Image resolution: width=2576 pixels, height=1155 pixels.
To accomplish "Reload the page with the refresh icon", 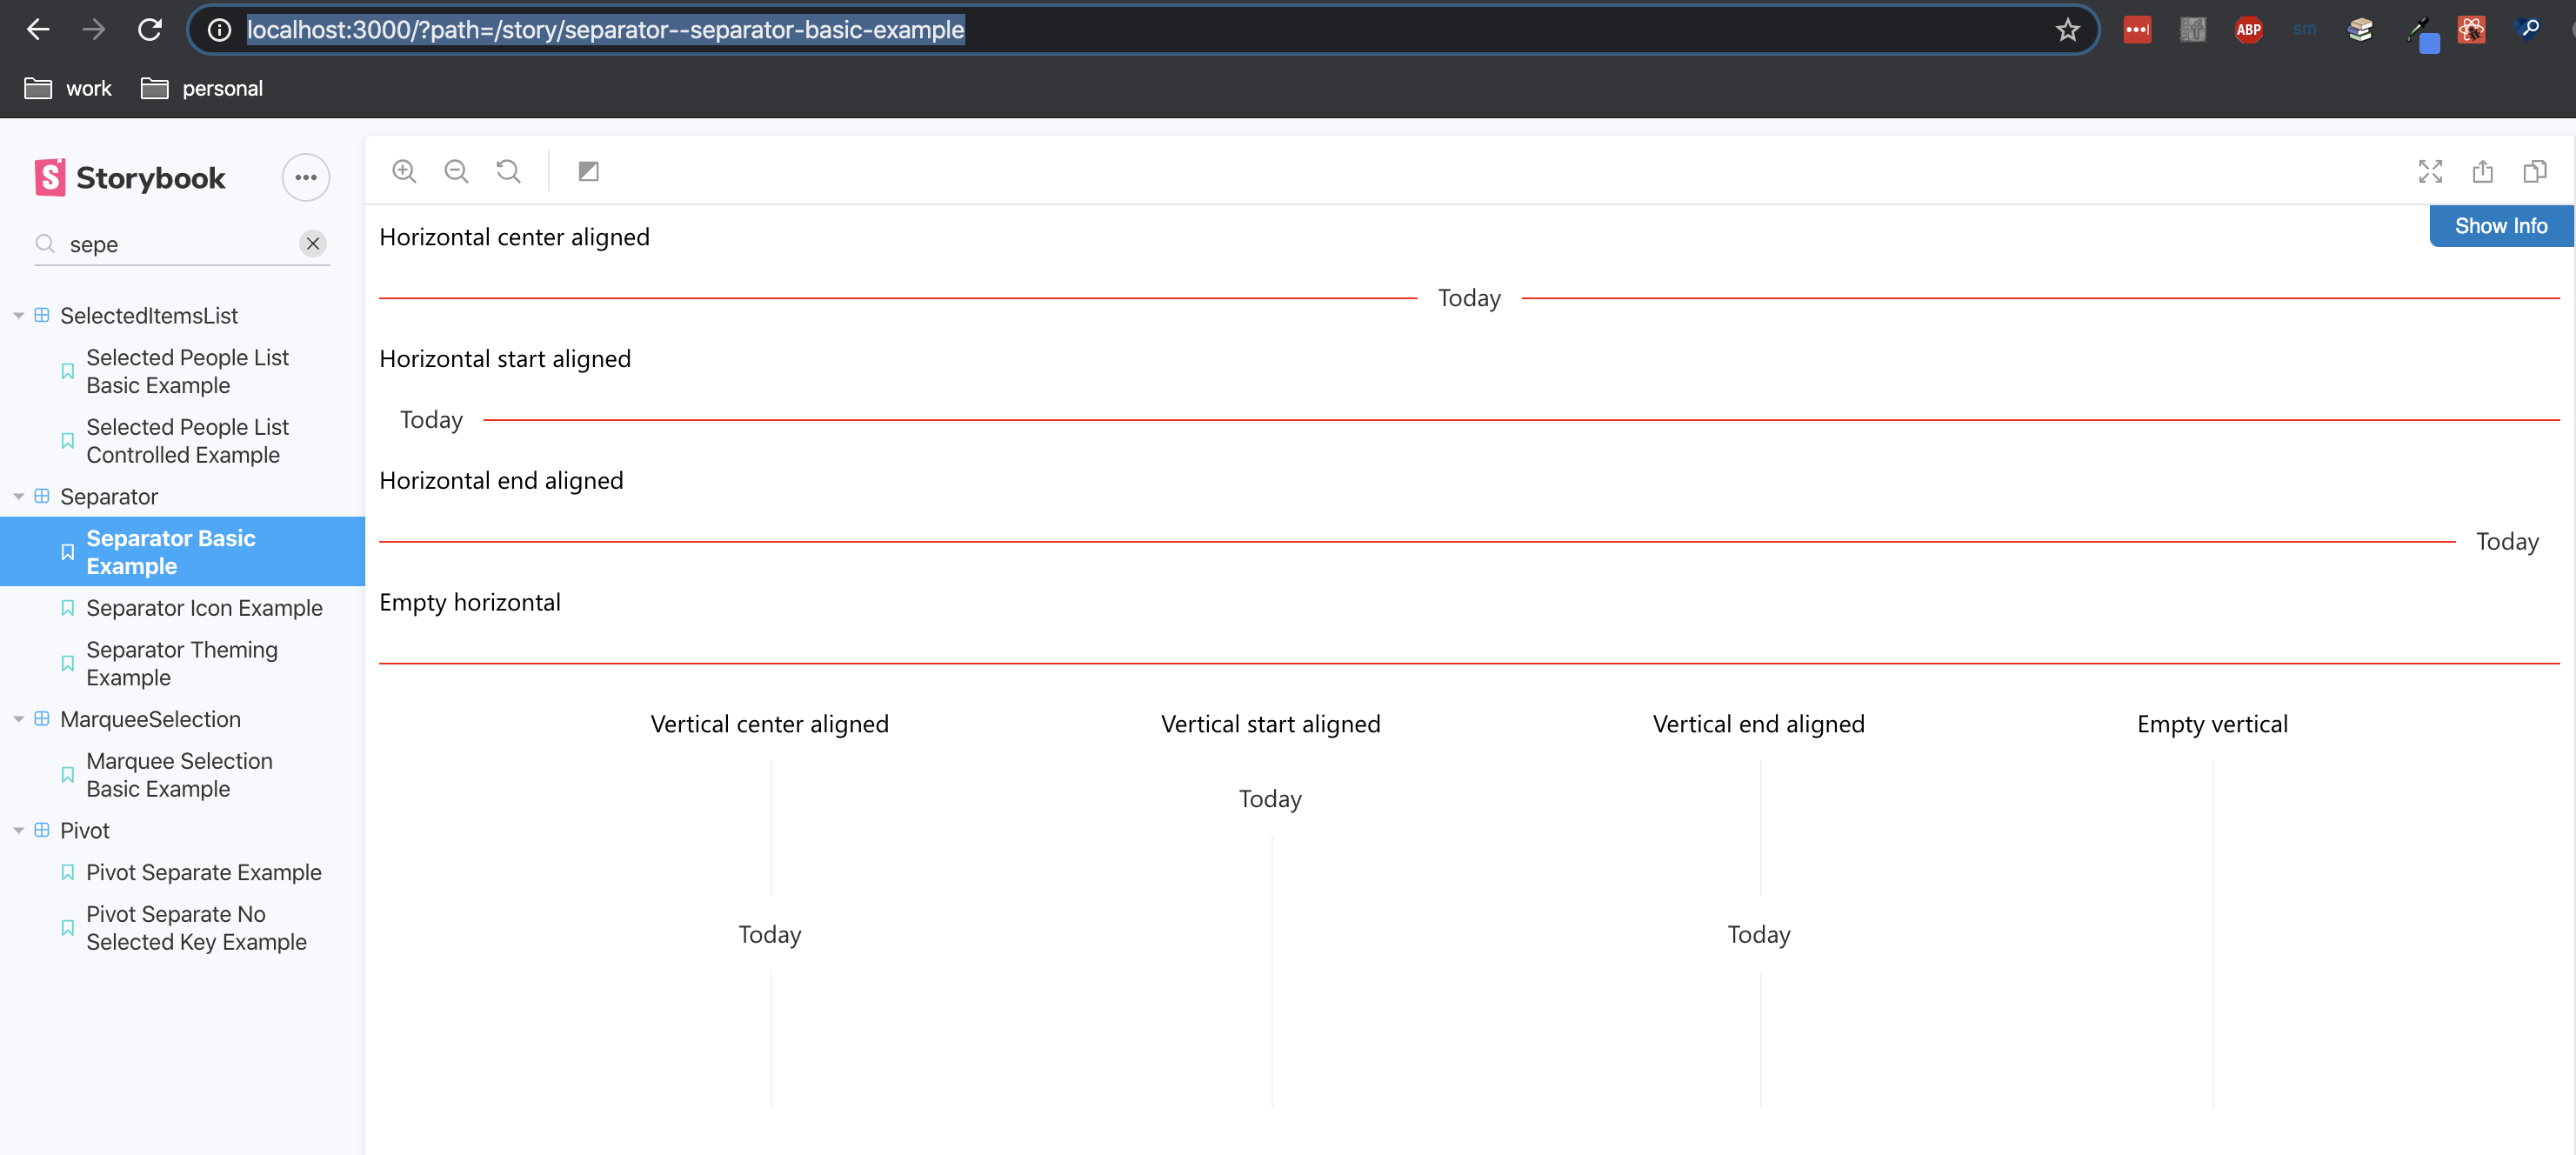I will pyautogui.click(x=150, y=29).
